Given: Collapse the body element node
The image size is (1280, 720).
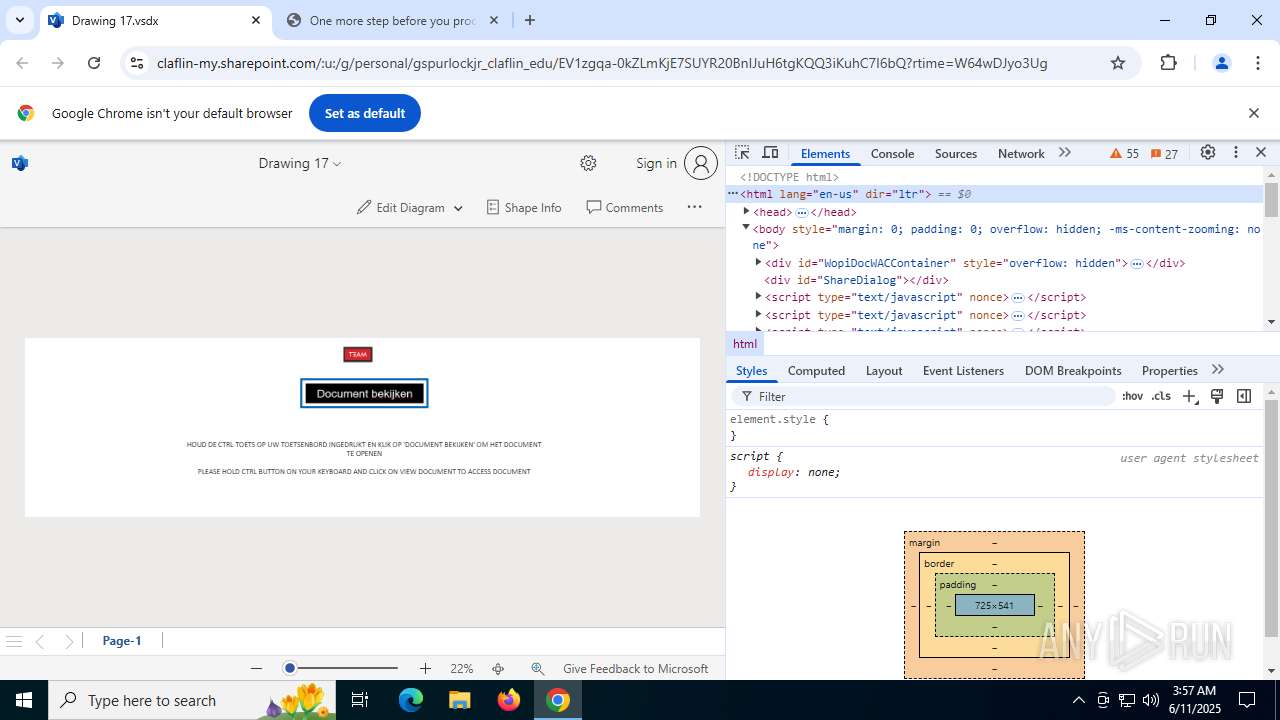Looking at the screenshot, I should coord(746,228).
